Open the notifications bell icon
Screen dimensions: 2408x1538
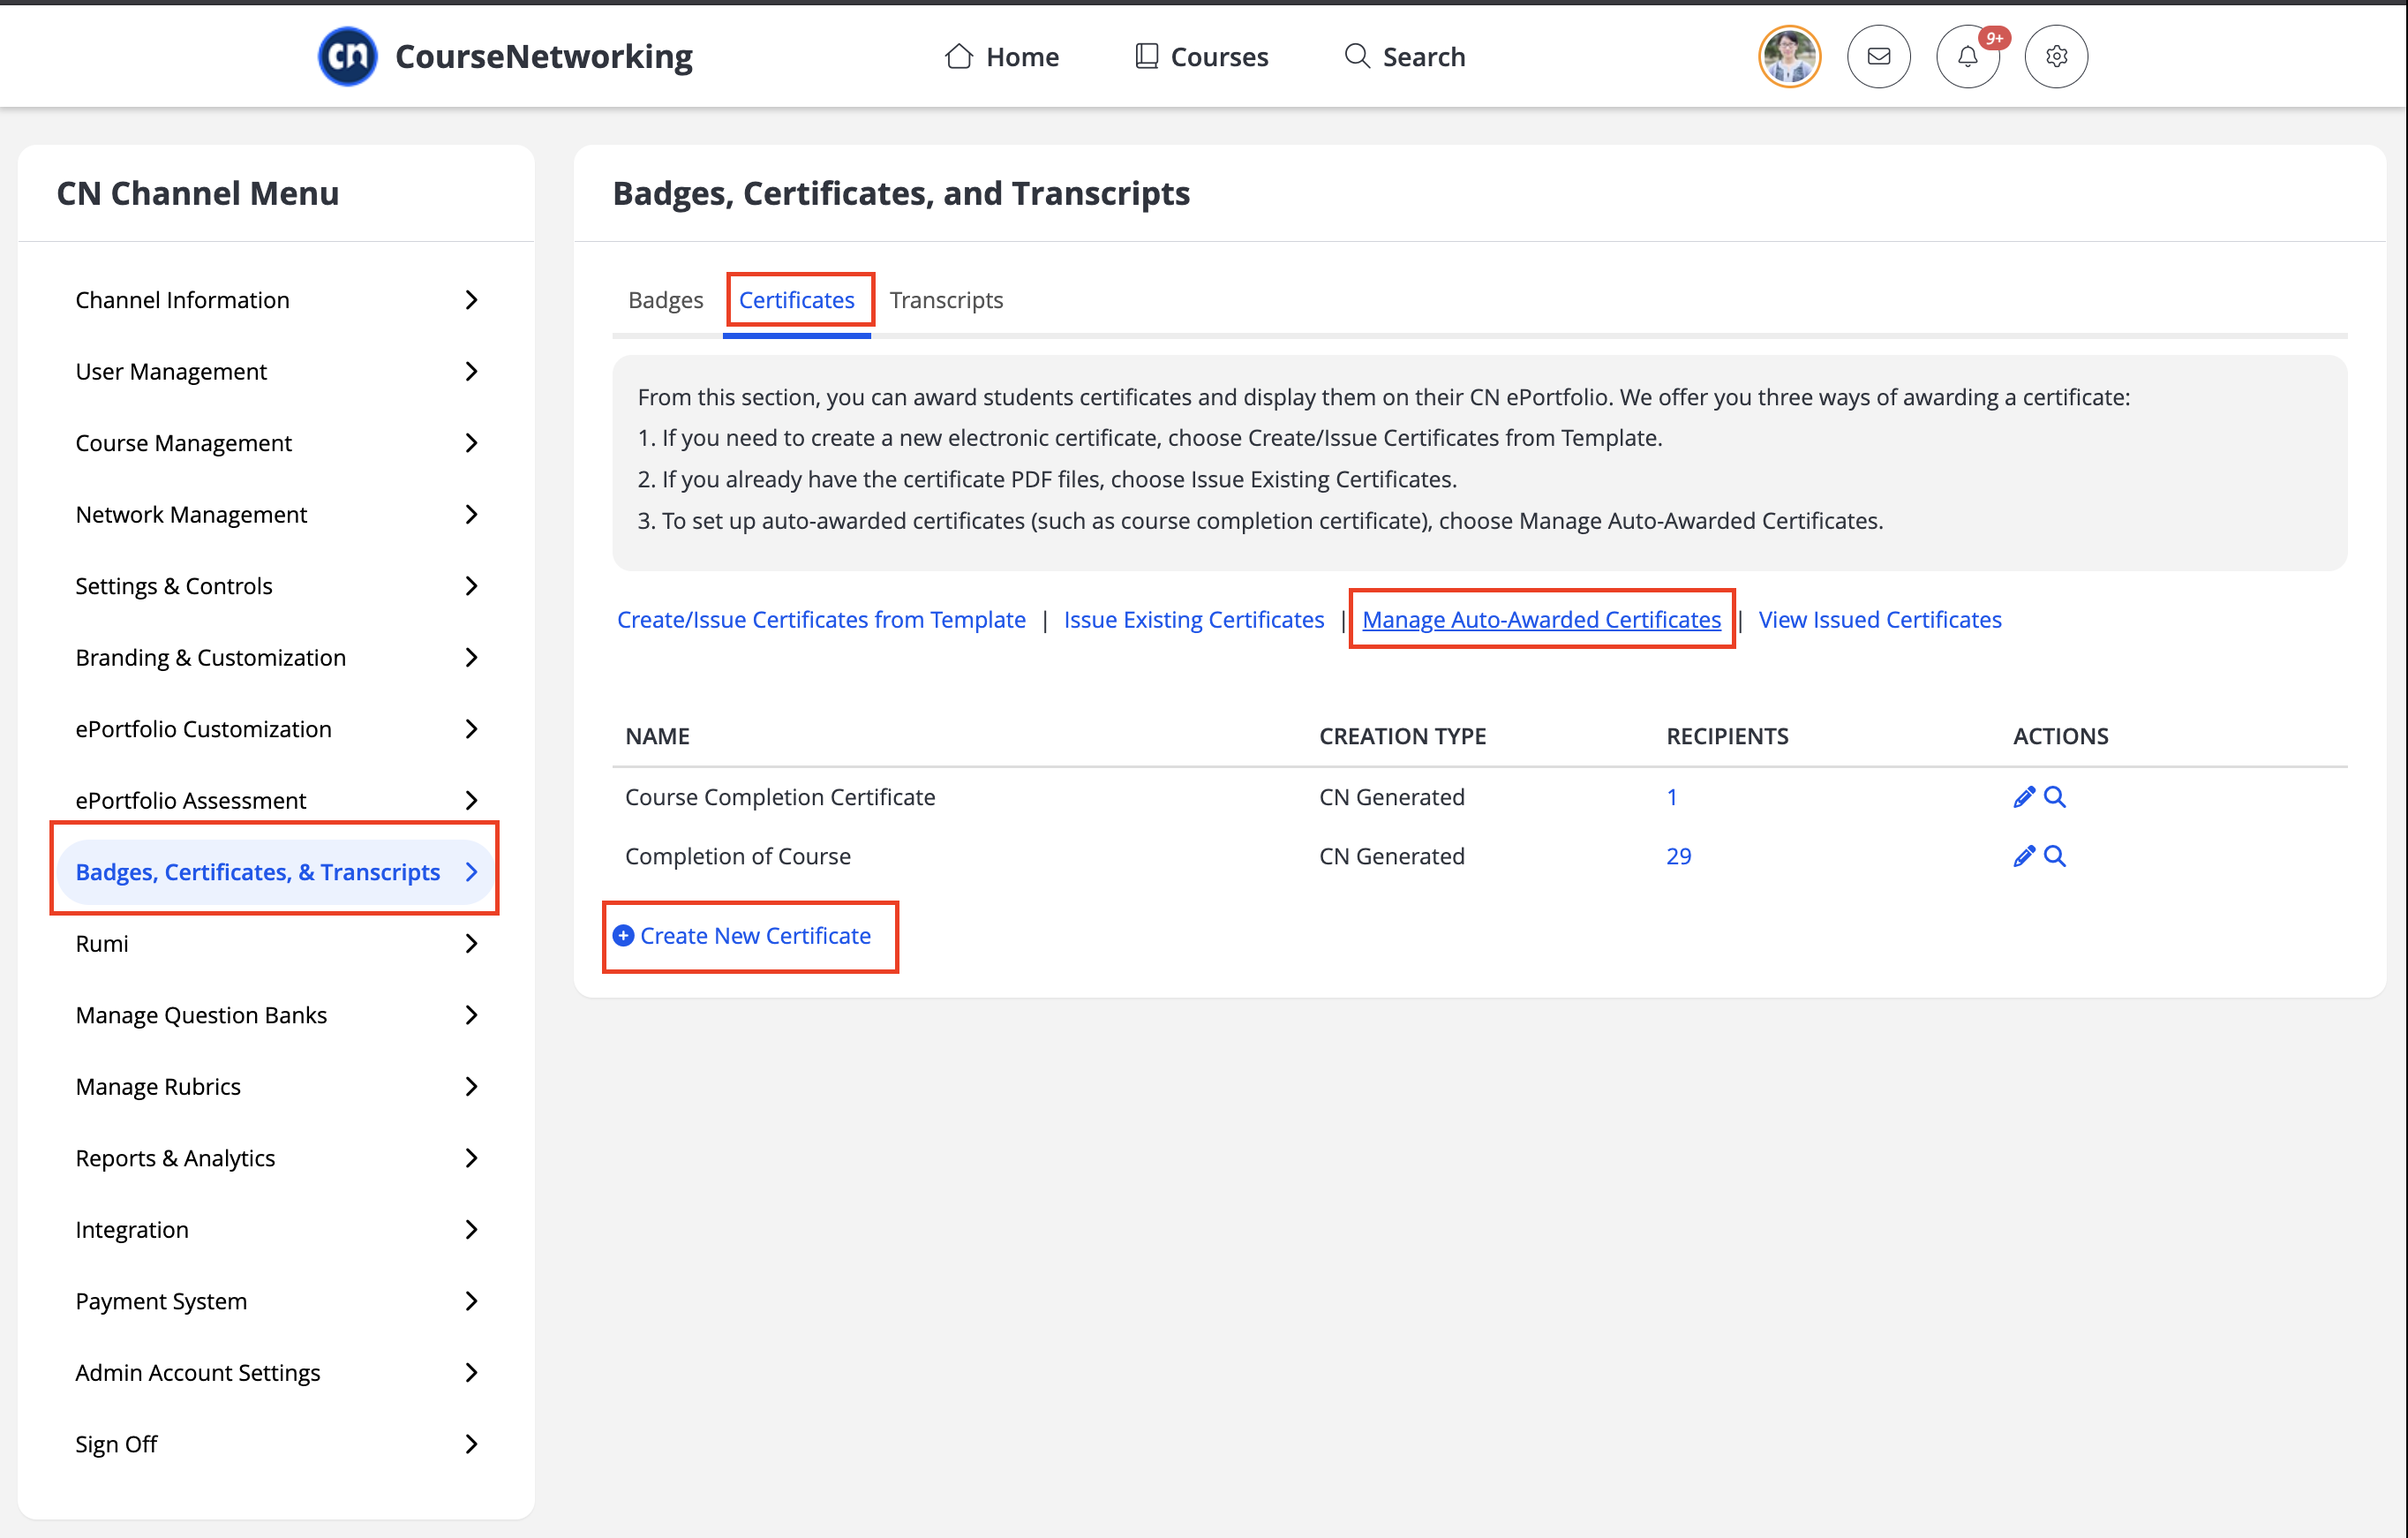pyautogui.click(x=1967, y=56)
